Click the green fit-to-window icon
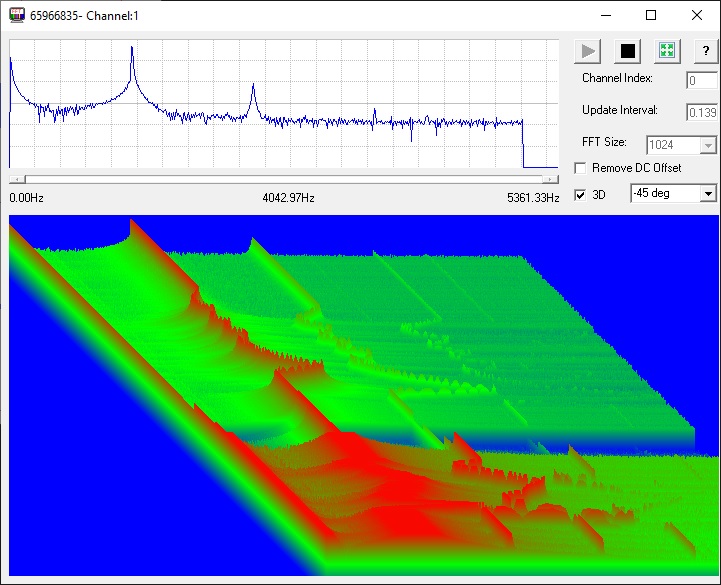The height and width of the screenshot is (585, 721). tap(667, 51)
